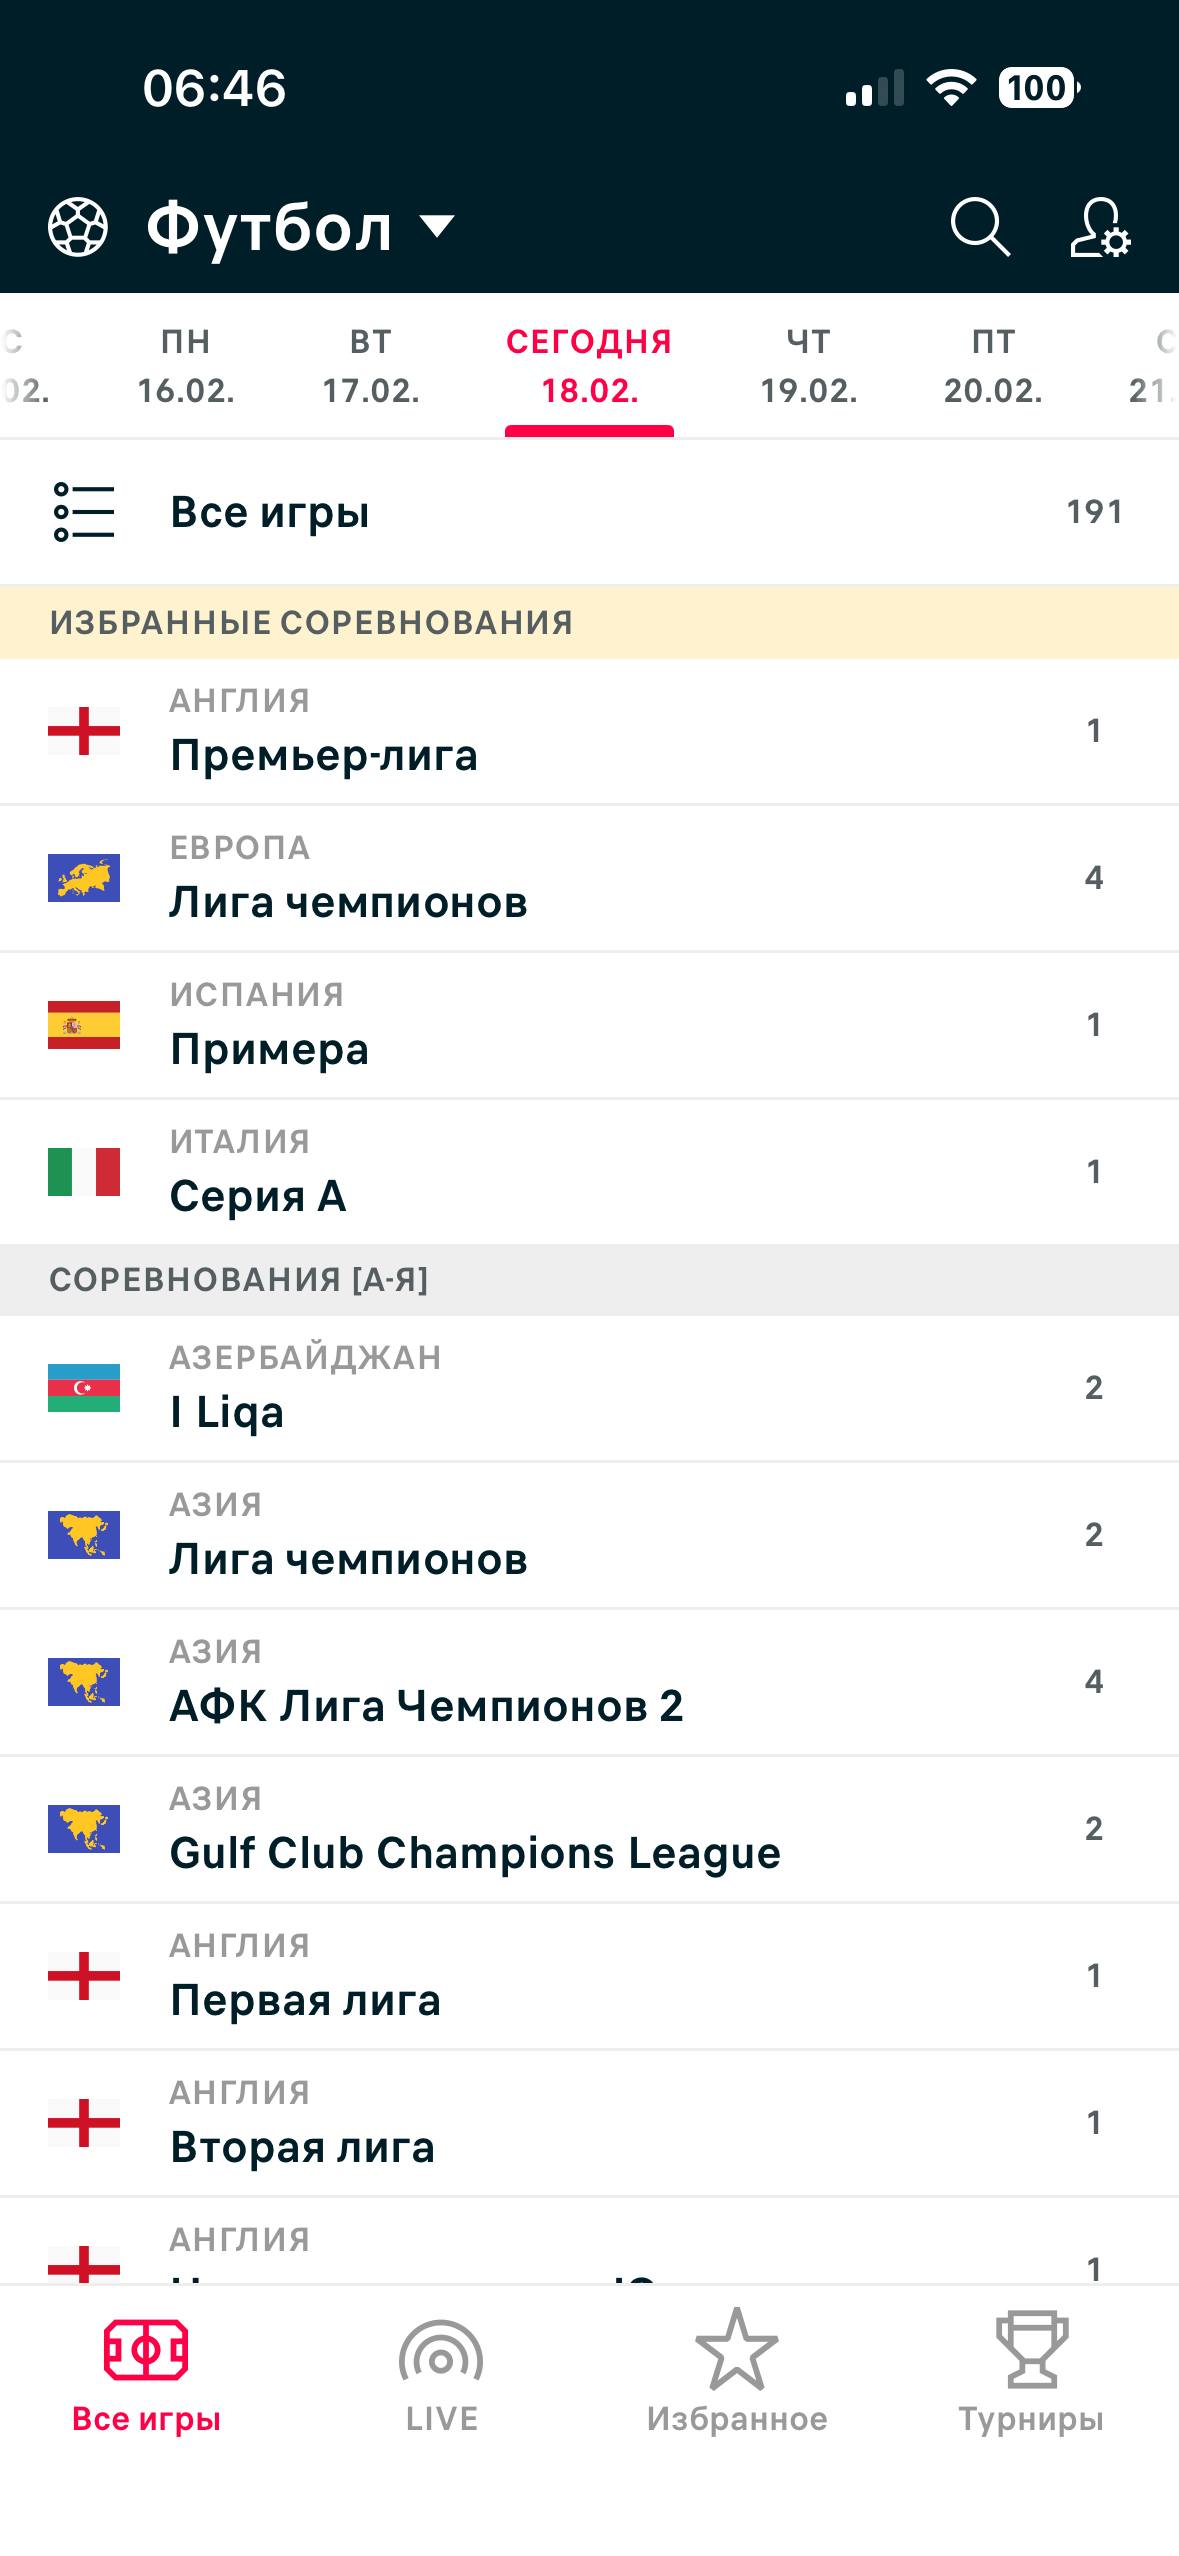Open Italy Серия А competition
Viewport: 1179px width, 2556px height.
tap(589, 1172)
